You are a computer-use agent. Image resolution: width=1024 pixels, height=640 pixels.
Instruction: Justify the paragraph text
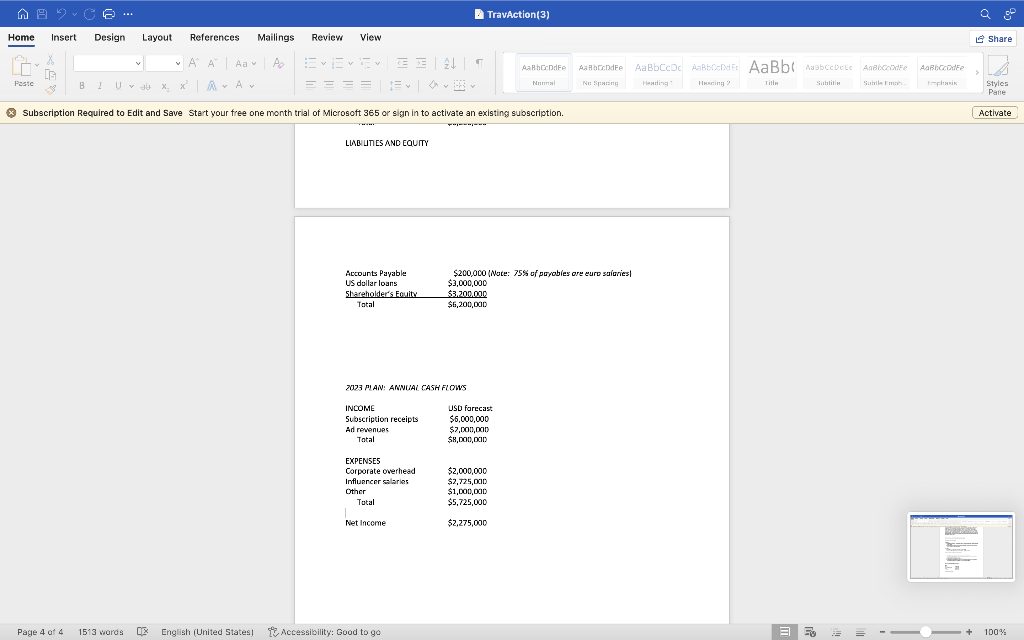(366, 85)
